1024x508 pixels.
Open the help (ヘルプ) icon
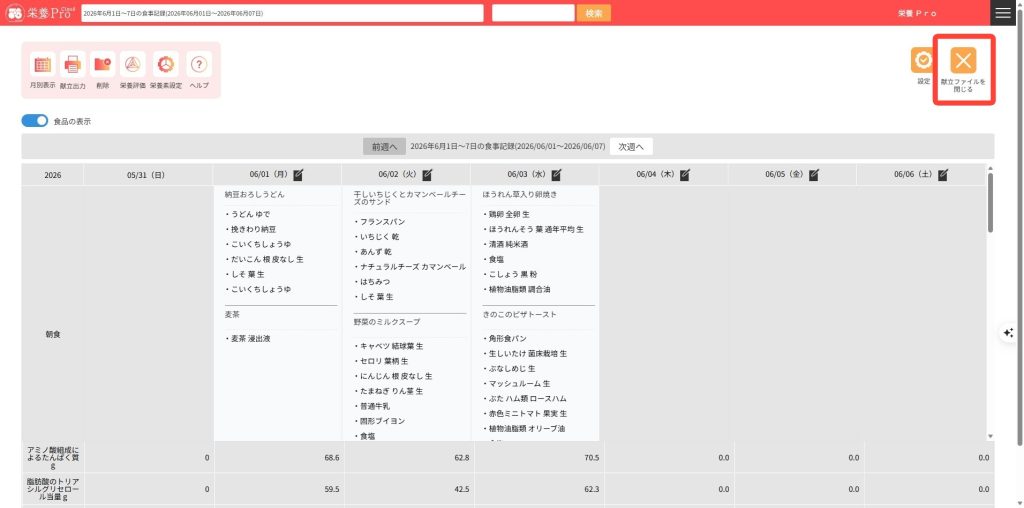pos(199,64)
